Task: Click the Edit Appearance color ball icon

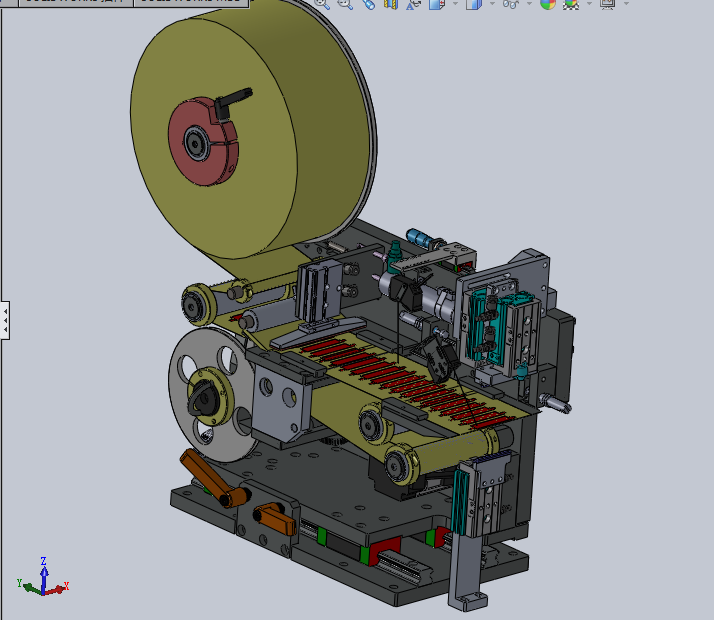Action: pyautogui.click(x=548, y=4)
